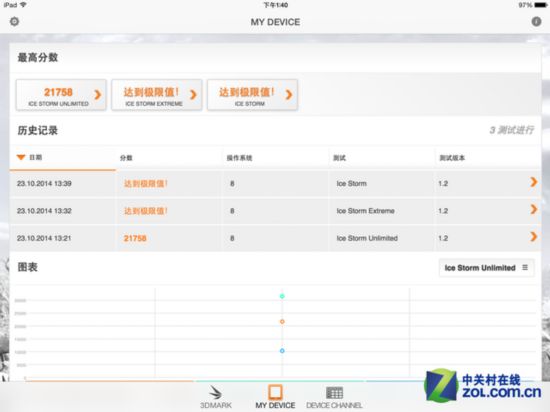Open the Ice Storm Extreme best score card
This screenshot has height=412, width=550.
[x=157, y=95]
